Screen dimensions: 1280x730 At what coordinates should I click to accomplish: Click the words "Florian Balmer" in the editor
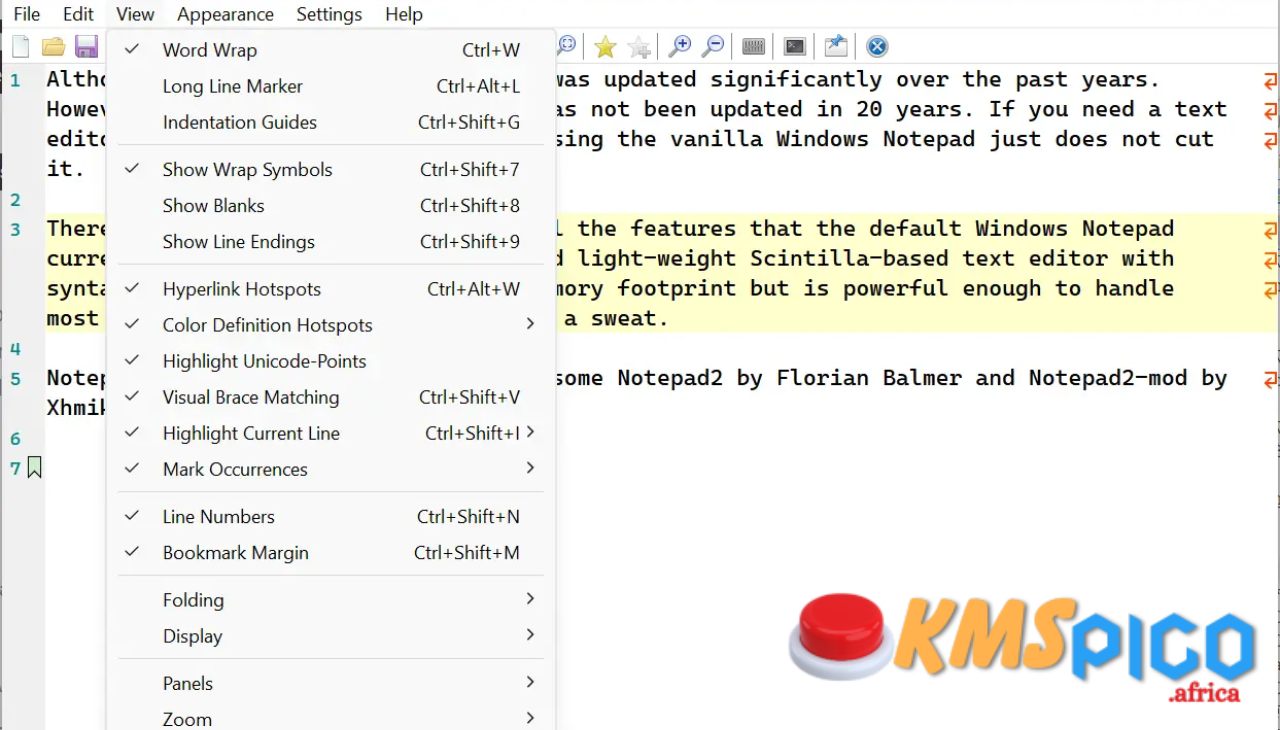point(870,378)
